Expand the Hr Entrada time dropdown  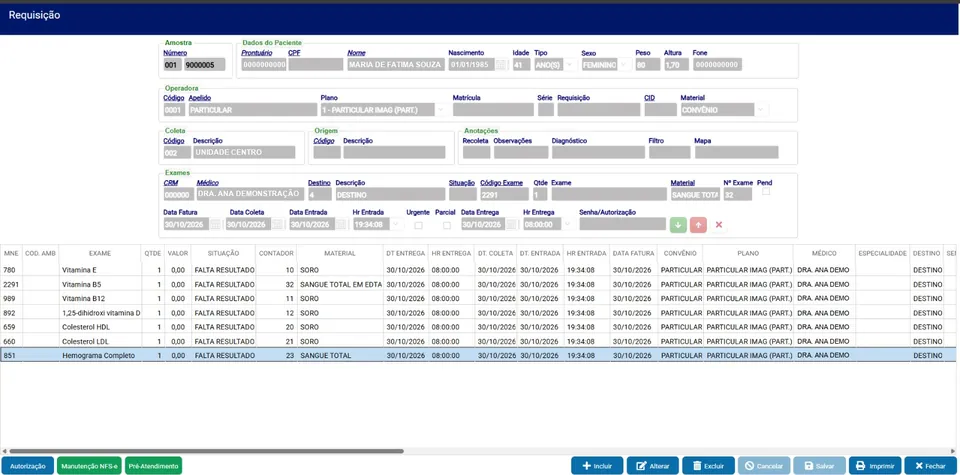(394, 225)
